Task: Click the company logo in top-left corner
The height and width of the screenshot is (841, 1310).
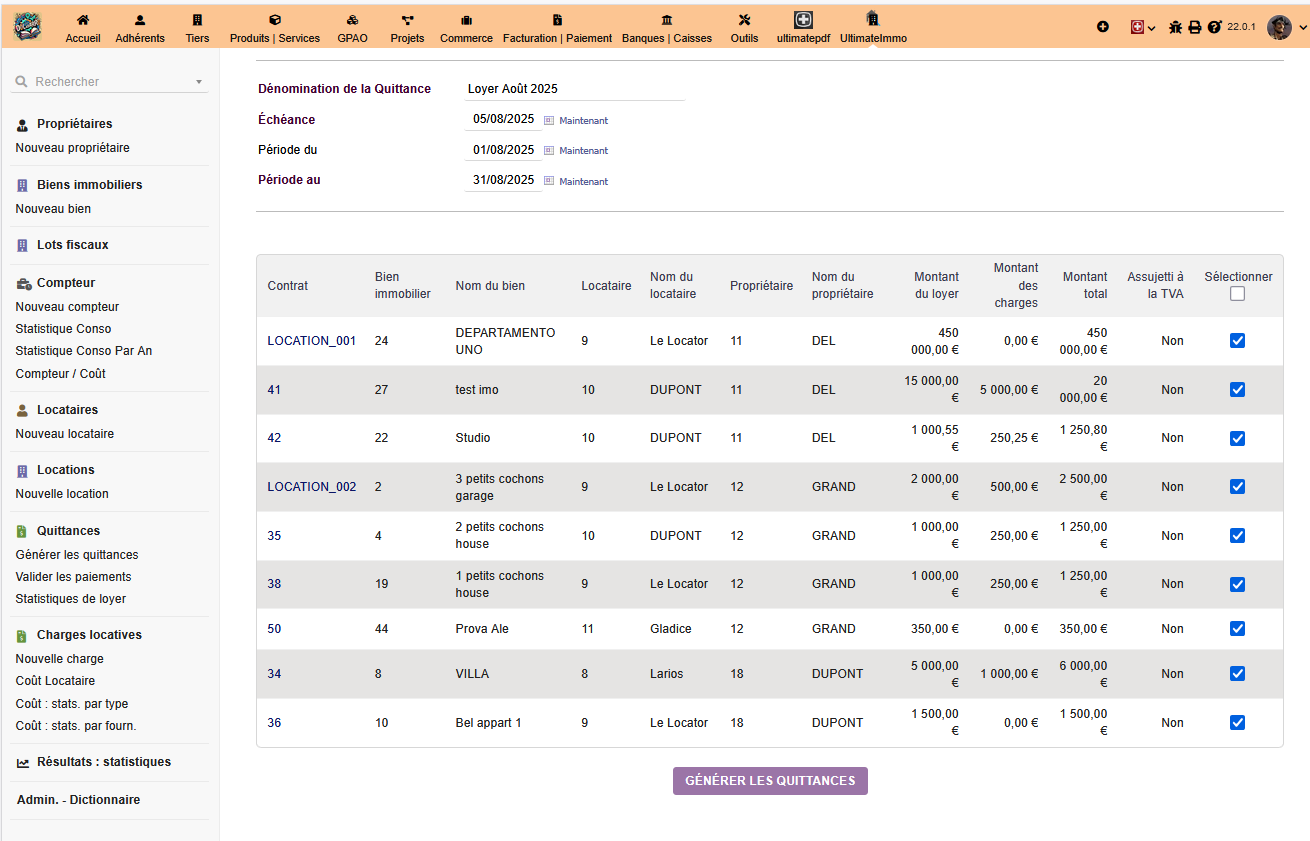Action: 27,27
